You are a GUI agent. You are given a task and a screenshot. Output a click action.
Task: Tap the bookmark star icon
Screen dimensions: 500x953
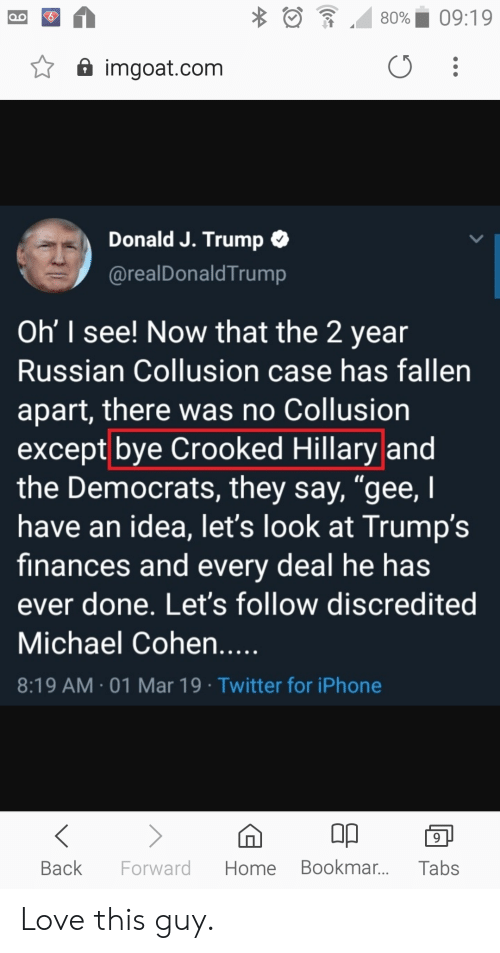click(41, 67)
